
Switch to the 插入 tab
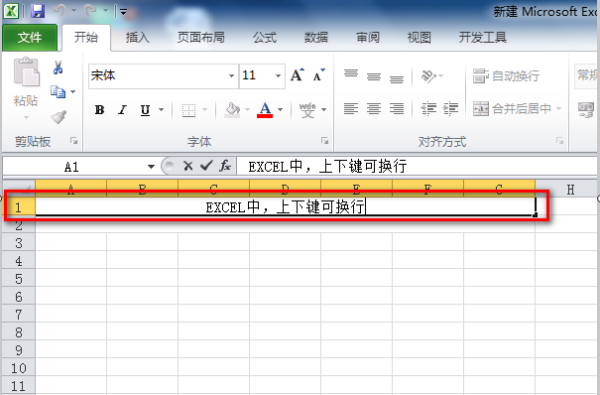tap(137, 38)
